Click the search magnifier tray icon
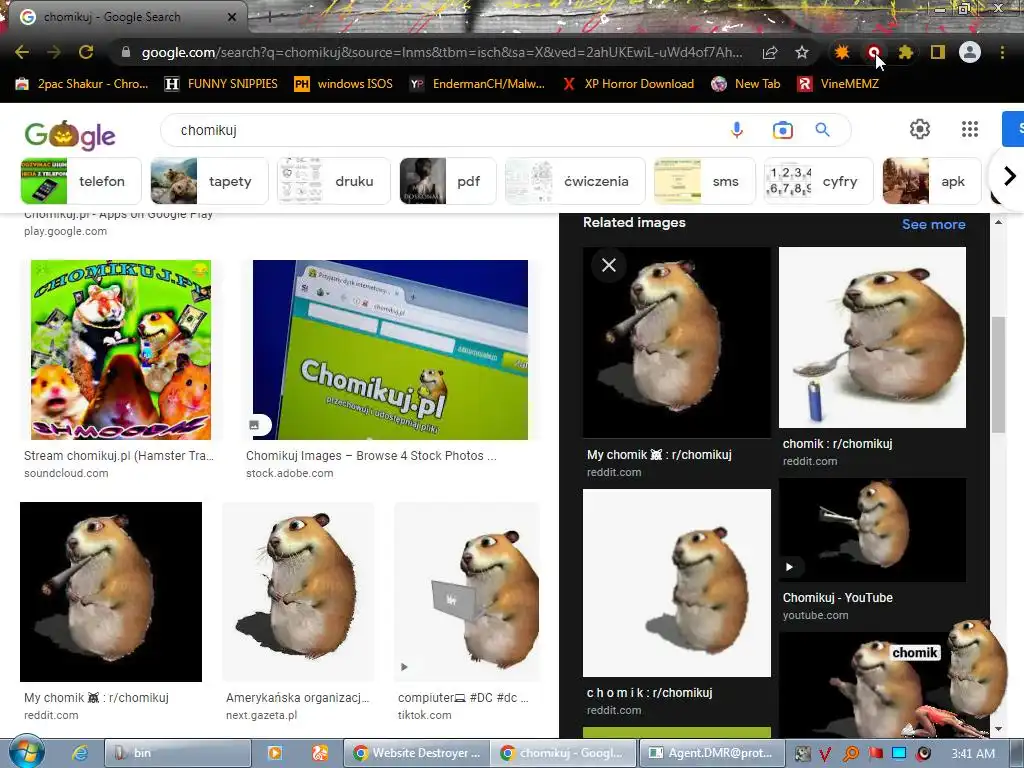 click(x=851, y=754)
